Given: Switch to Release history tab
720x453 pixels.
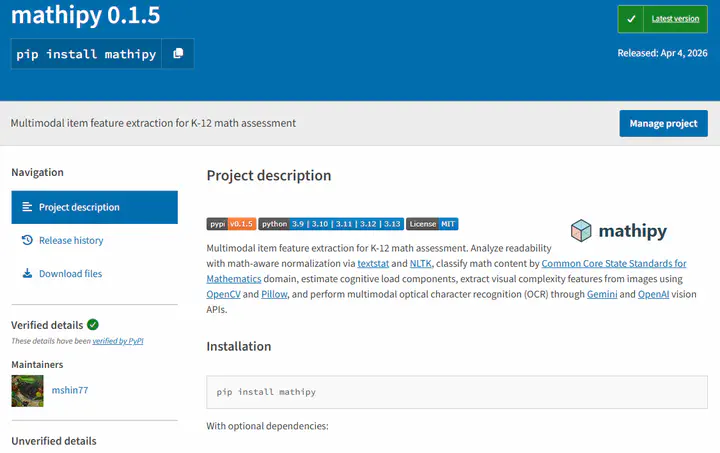Looking at the screenshot, I should tap(70, 241).
